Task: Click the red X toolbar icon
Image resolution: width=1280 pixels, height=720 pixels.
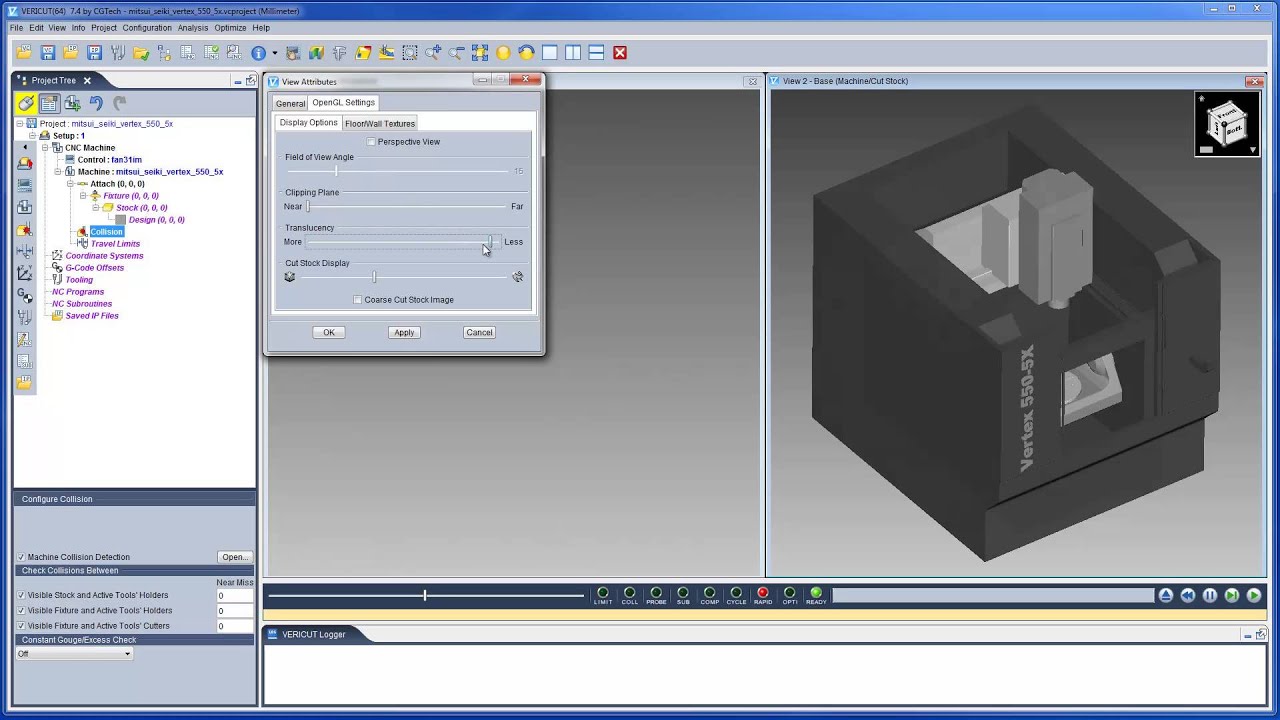Action: pyautogui.click(x=620, y=53)
